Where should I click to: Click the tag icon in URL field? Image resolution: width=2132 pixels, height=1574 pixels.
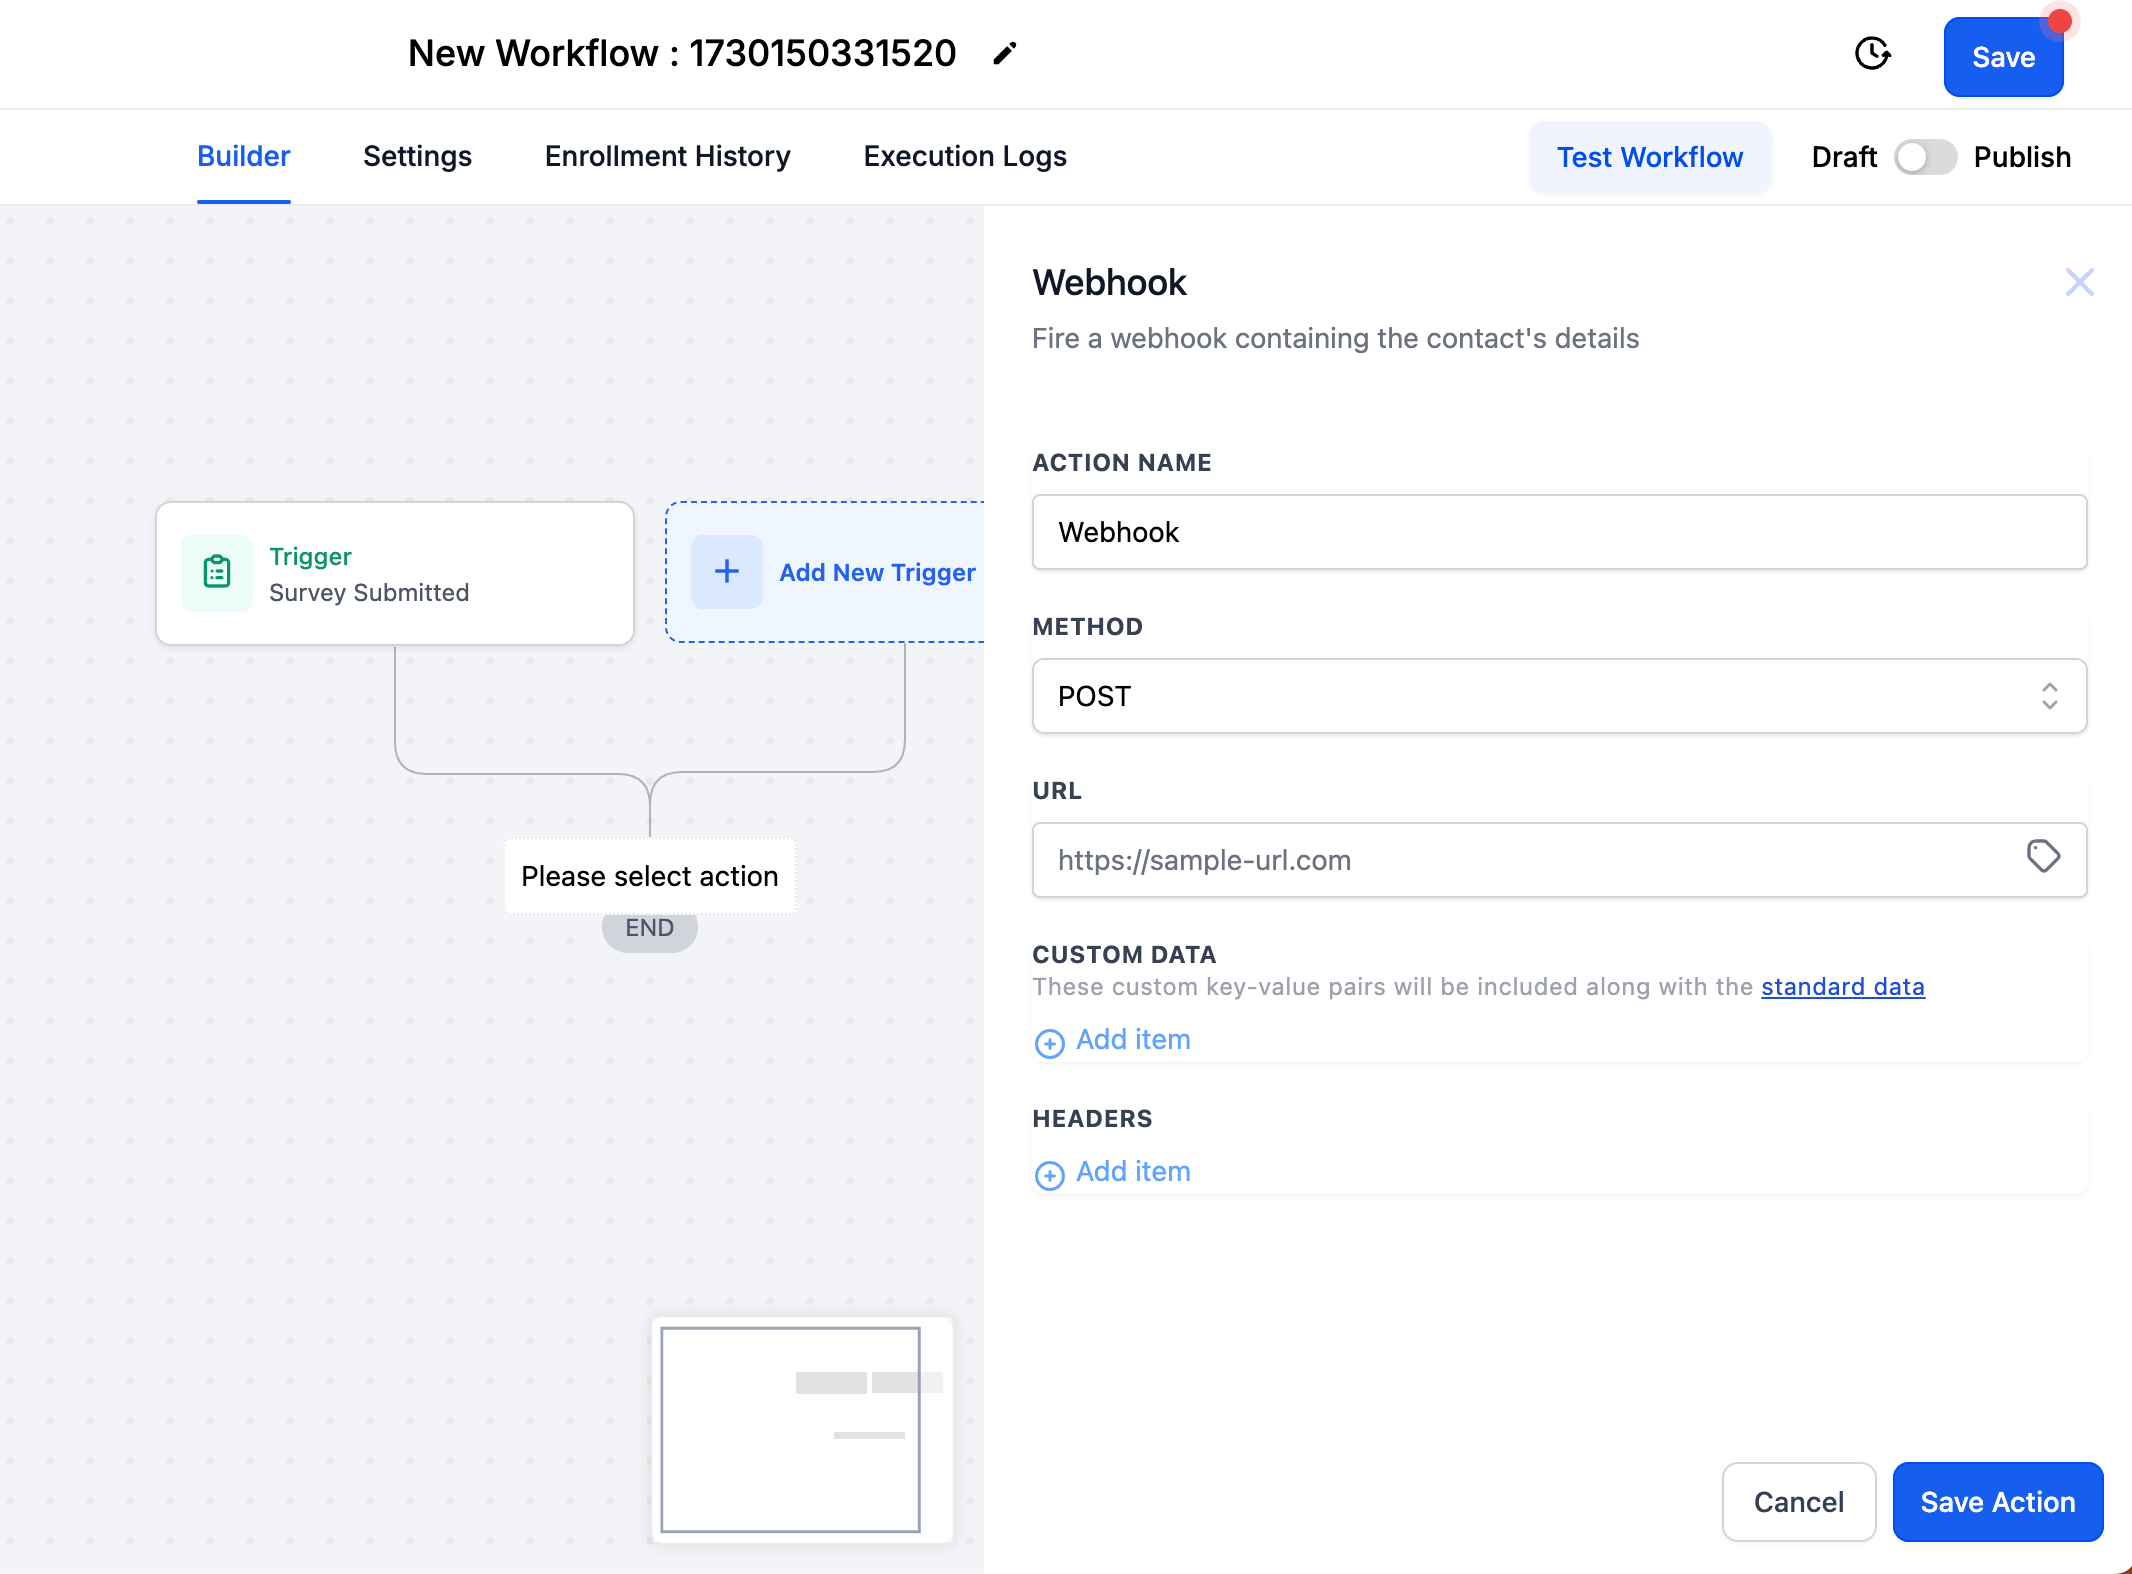(2042, 856)
